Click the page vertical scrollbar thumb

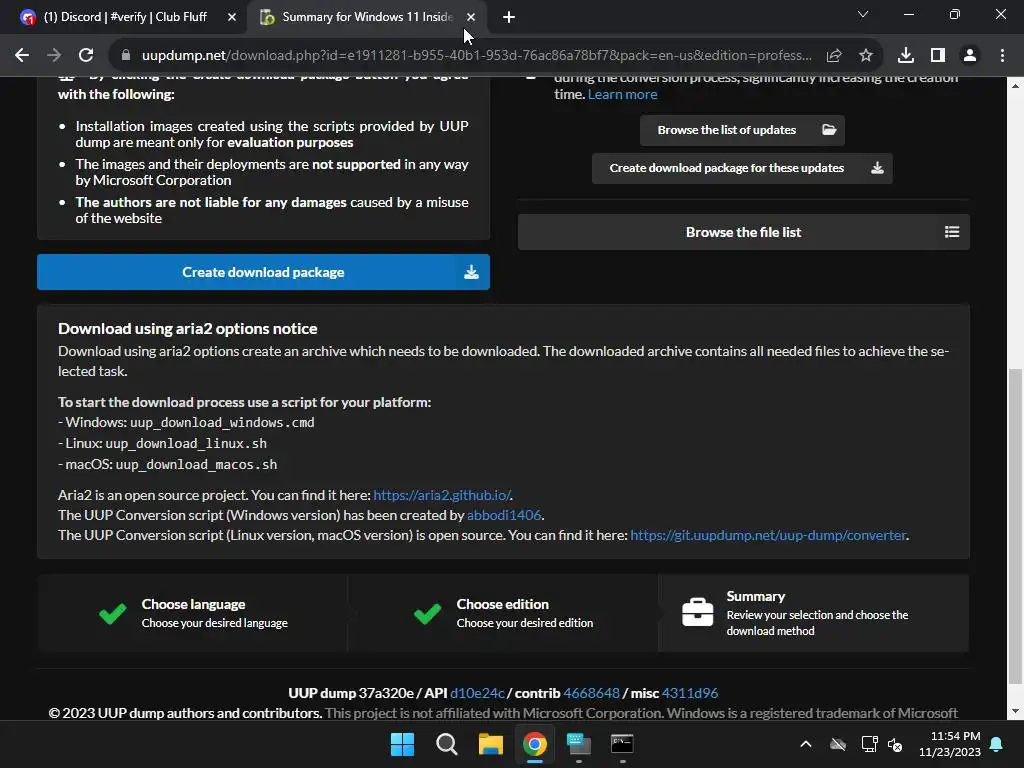click(x=1016, y=526)
